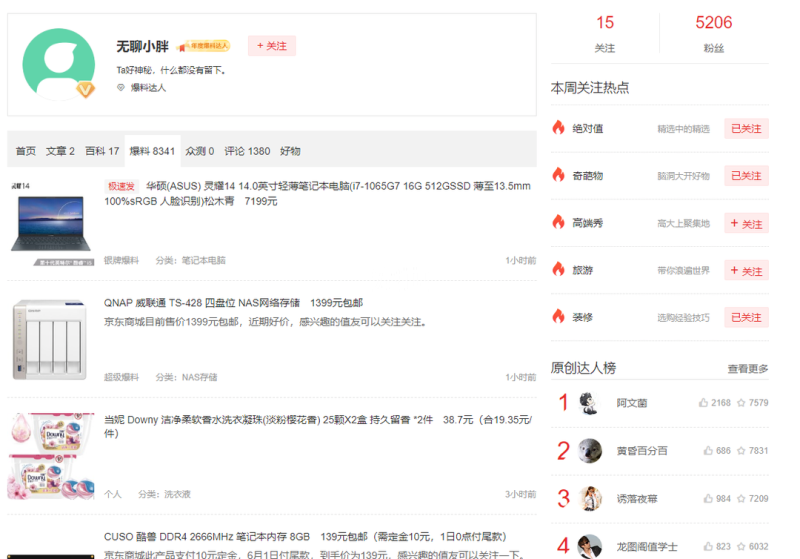Click the green profile avatar of 无聊小胖
Image resolution: width=800 pixels, height=559 pixels.
tap(58, 64)
